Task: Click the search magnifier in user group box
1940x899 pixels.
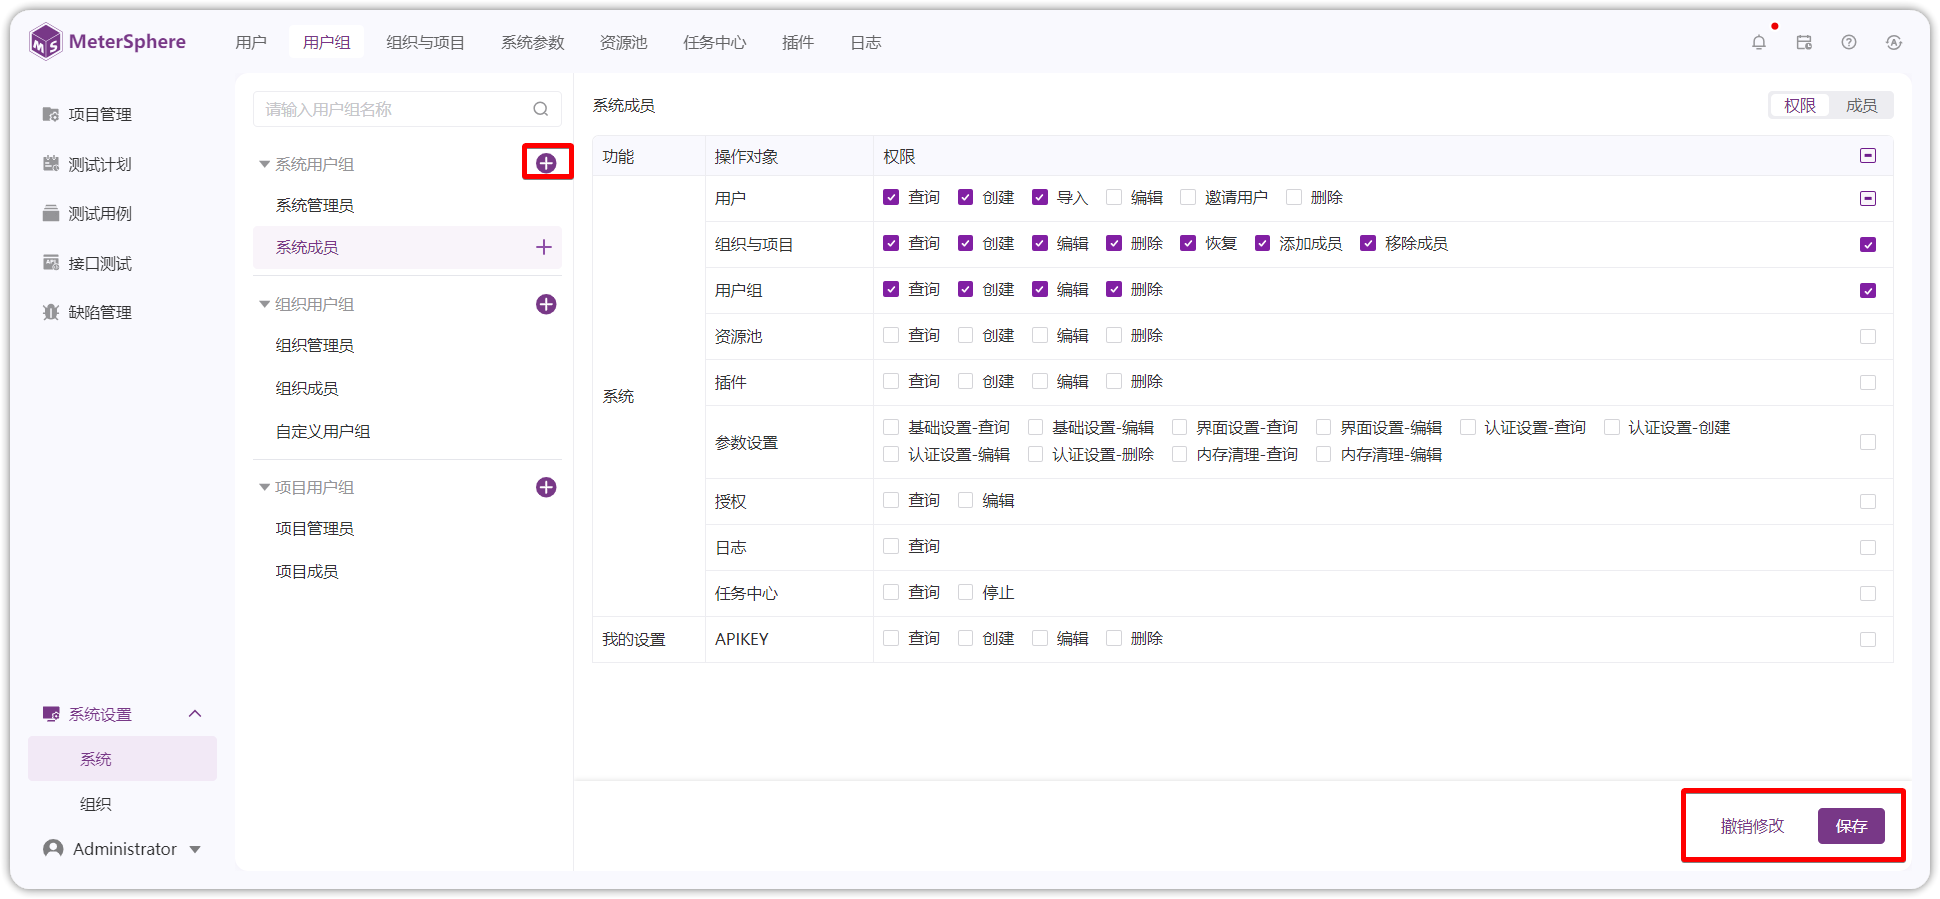Action: point(541,109)
